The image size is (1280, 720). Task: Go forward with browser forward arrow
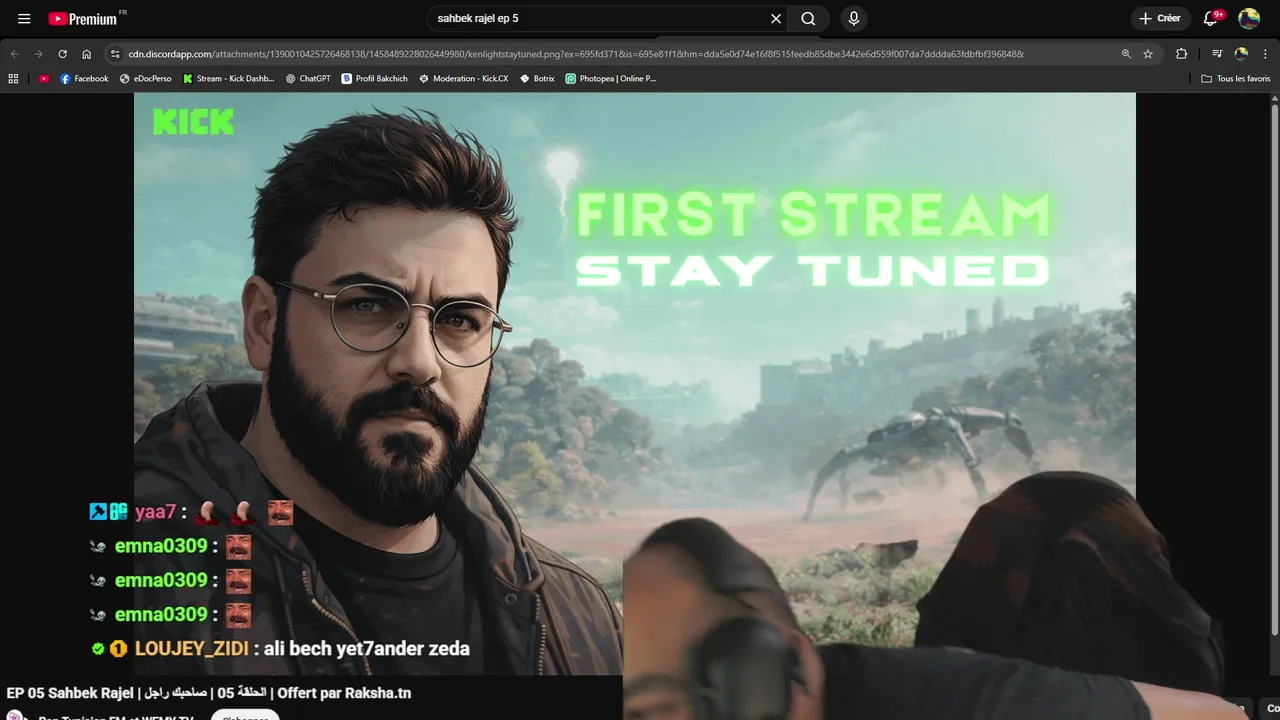38,54
